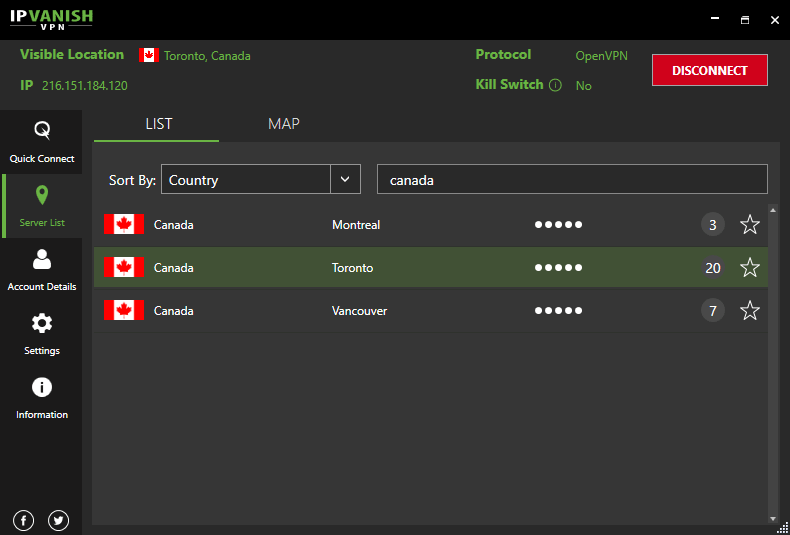Click the IPVanish VPN logo

tap(51, 20)
